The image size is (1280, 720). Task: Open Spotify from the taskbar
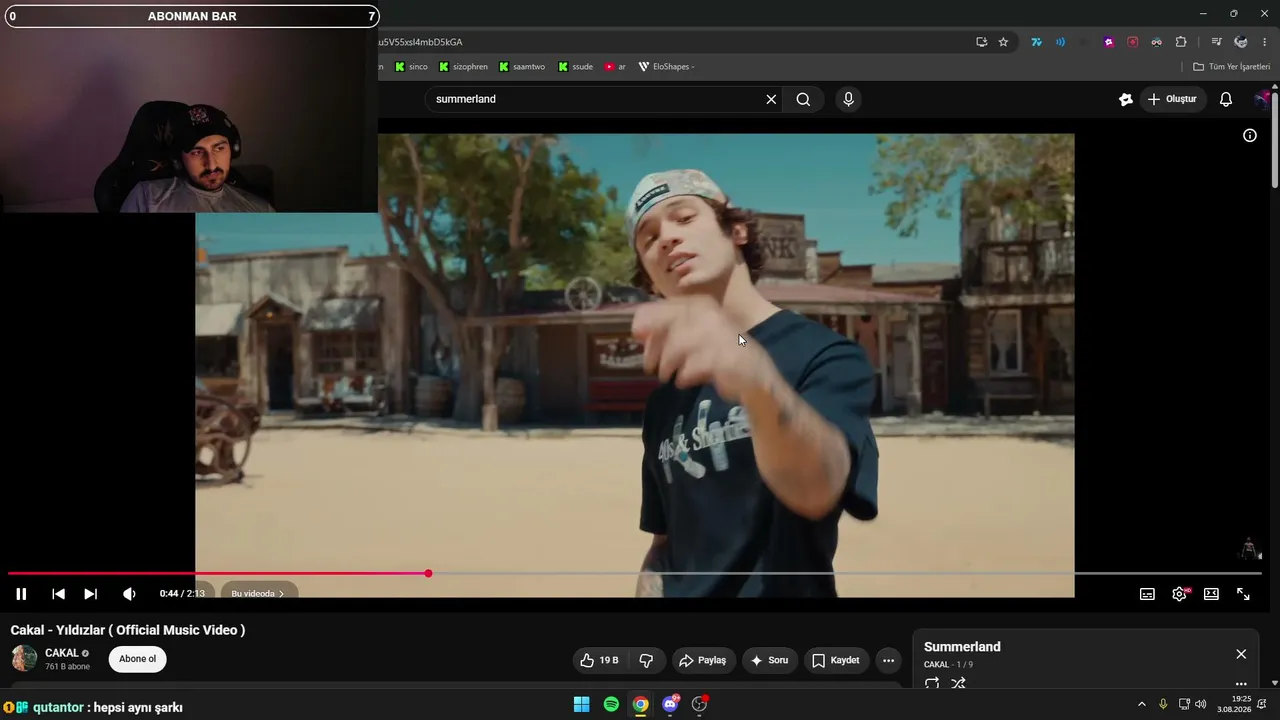click(x=611, y=704)
